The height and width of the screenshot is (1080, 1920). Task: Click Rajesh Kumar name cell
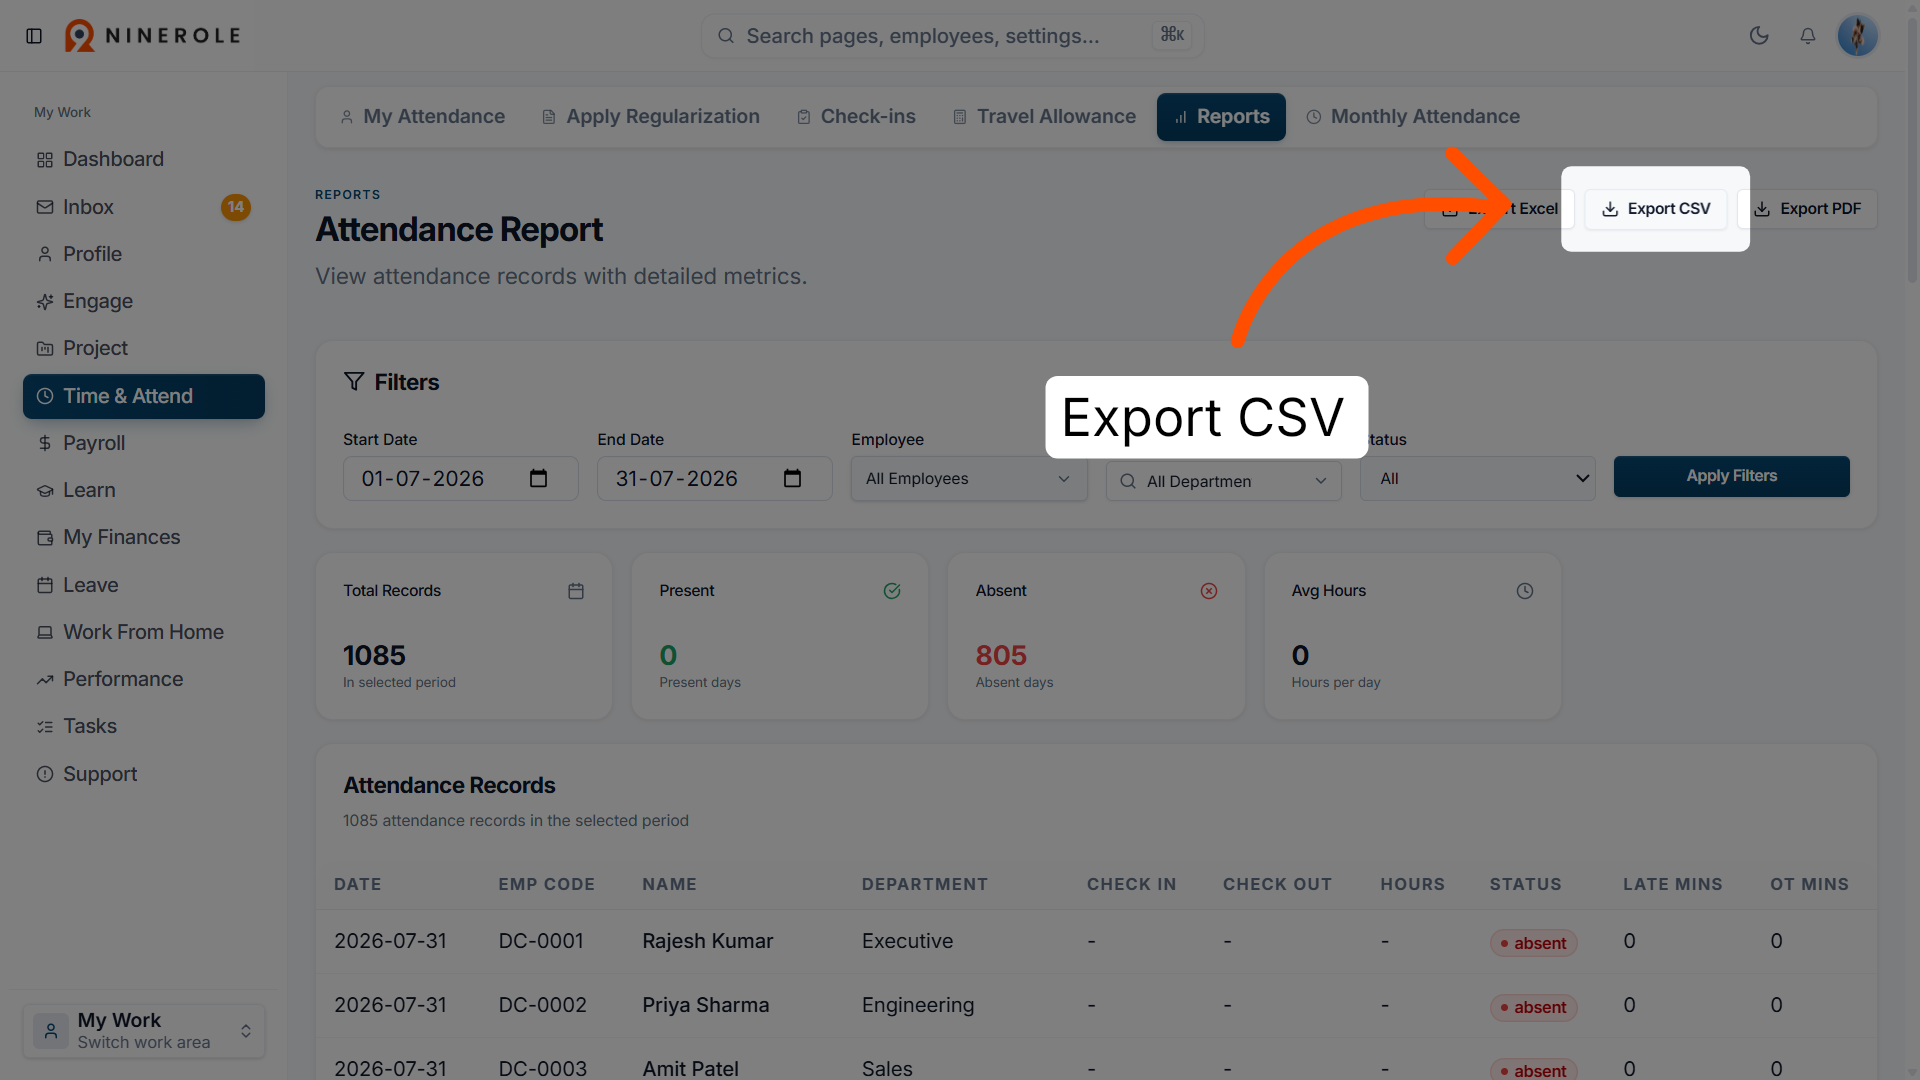pos(707,942)
